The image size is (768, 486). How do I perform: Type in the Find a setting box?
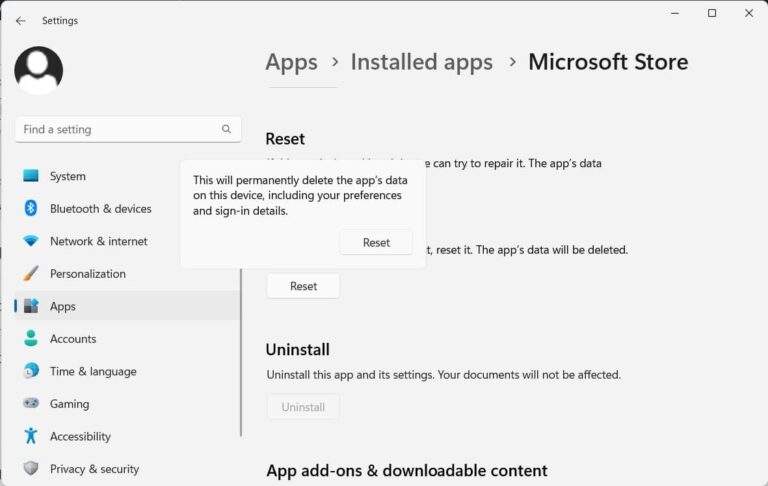[x=115, y=129]
